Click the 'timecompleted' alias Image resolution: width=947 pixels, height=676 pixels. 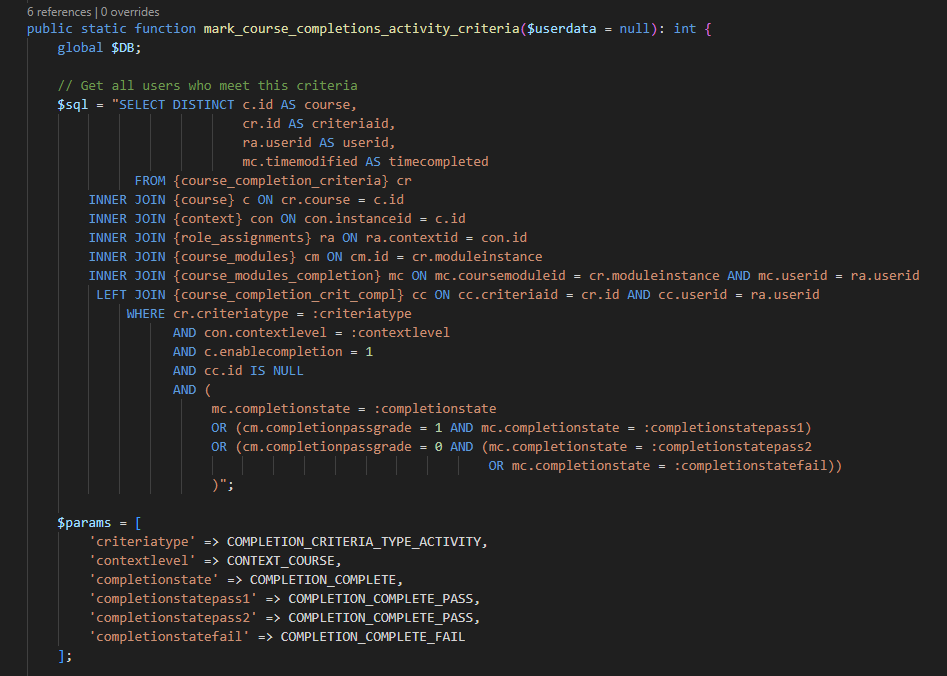438,161
